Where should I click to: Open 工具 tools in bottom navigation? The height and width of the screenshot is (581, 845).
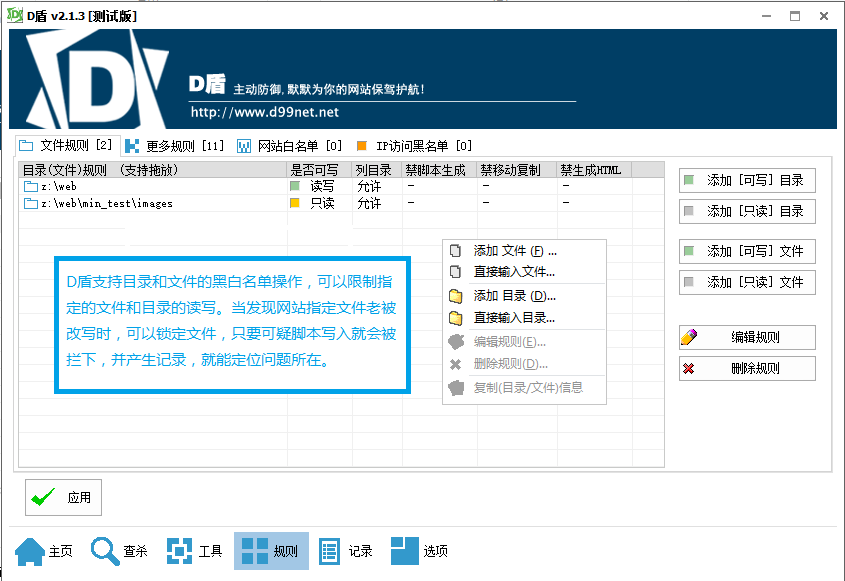pyautogui.click(x=195, y=551)
